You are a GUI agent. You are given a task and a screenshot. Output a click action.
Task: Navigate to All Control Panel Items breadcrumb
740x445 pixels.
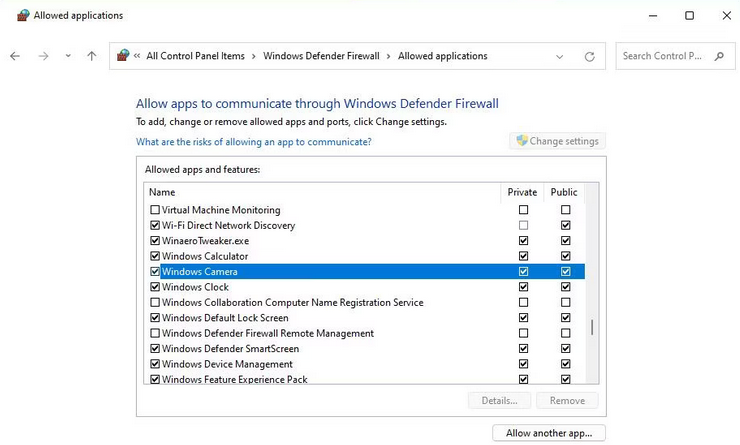coord(195,56)
